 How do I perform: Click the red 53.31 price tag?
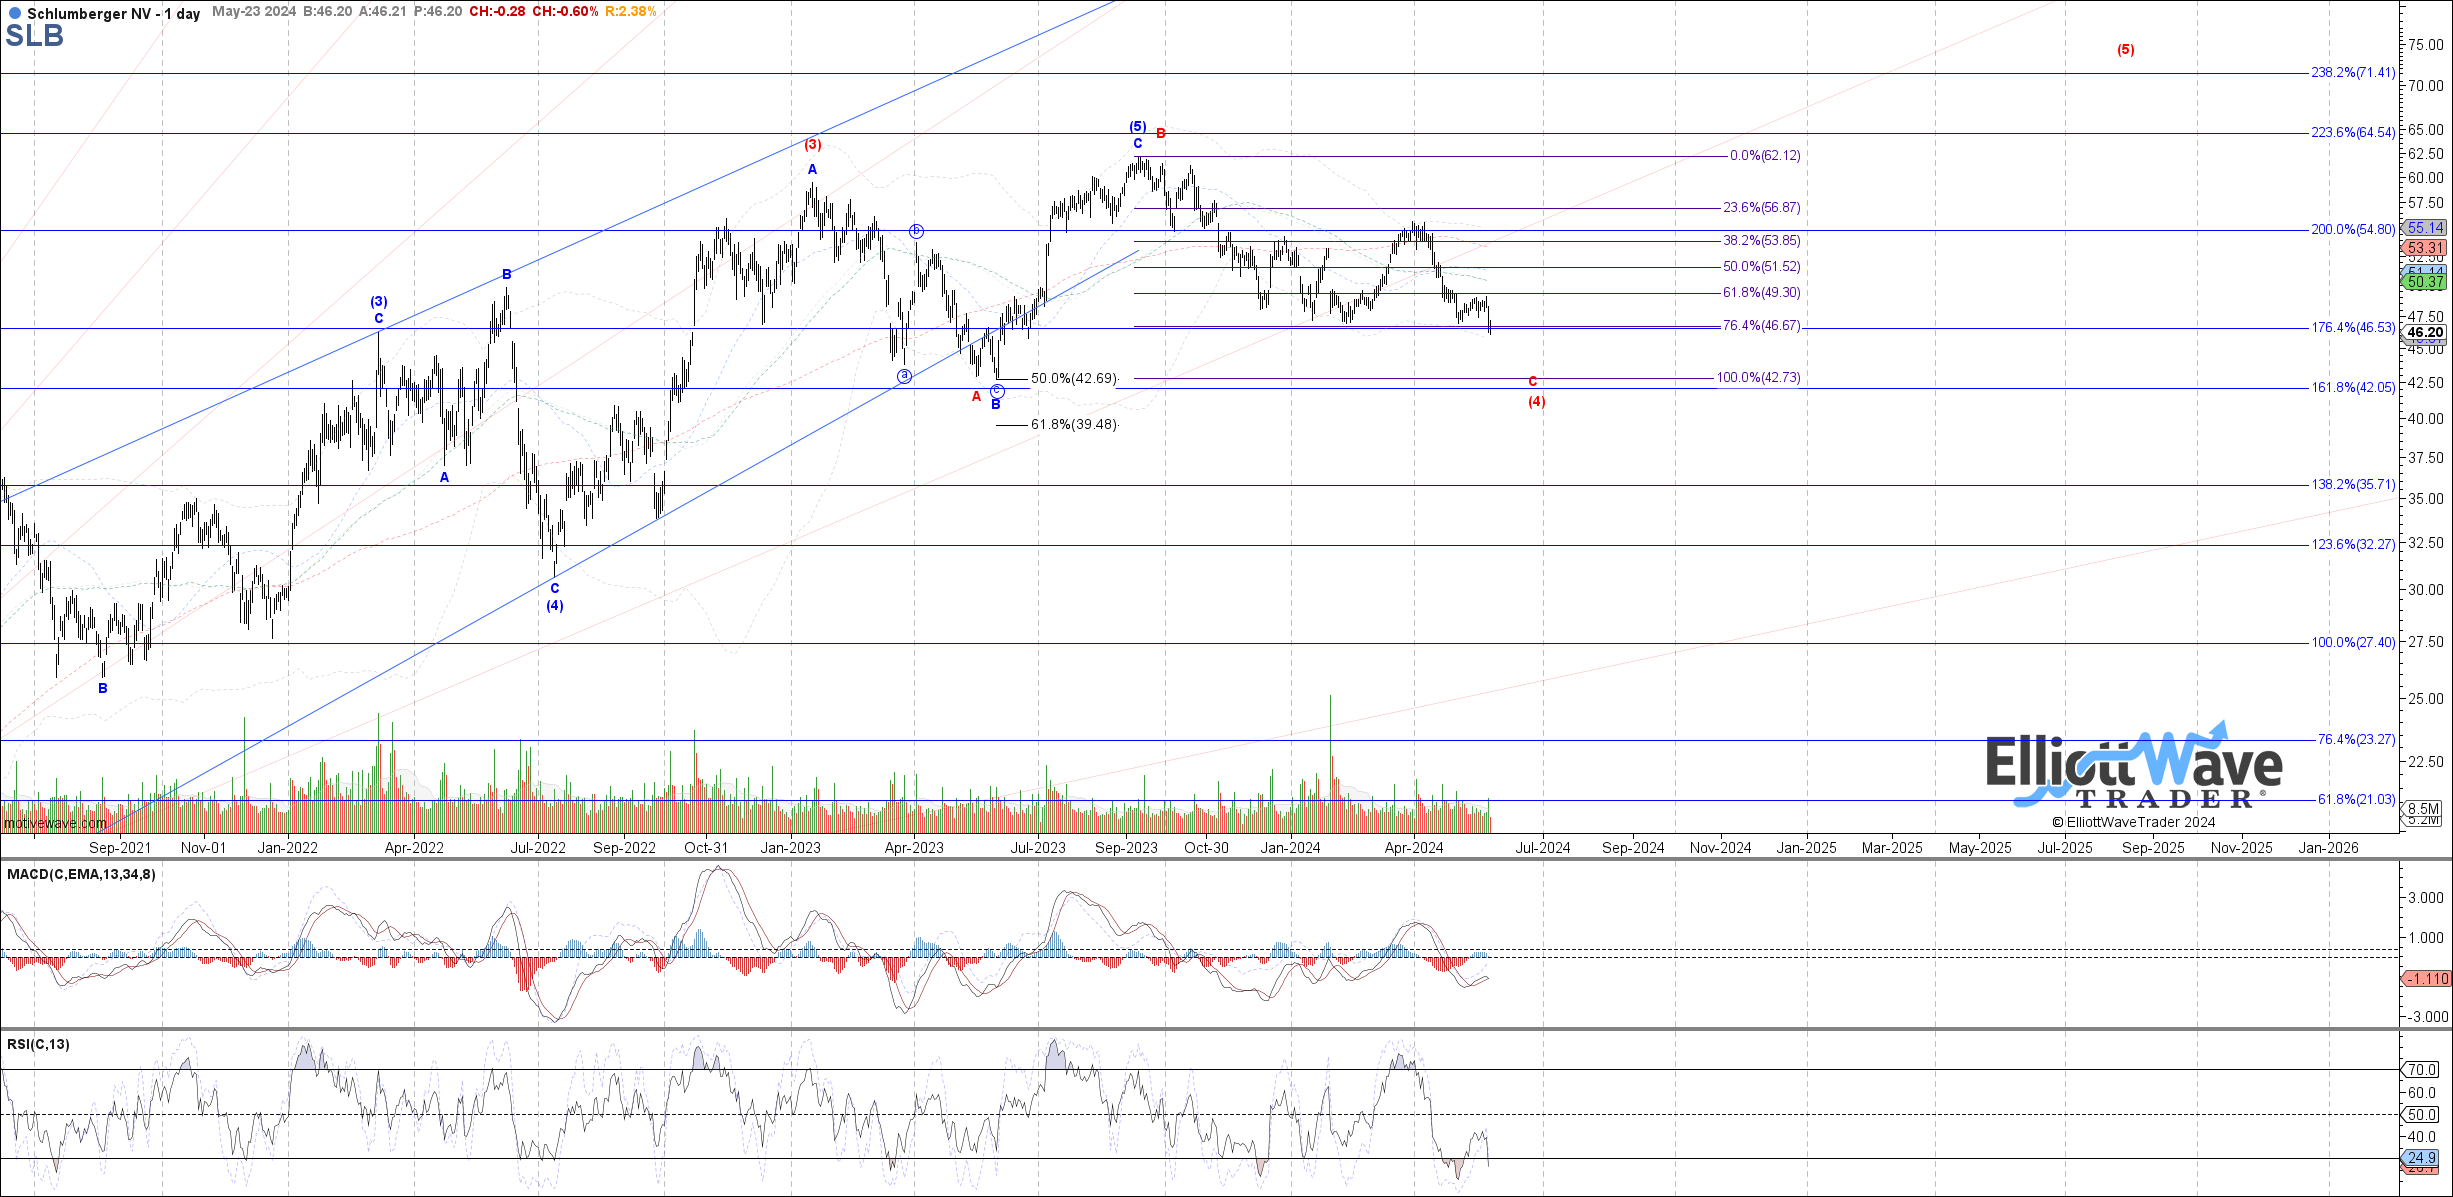click(x=2425, y=248)
